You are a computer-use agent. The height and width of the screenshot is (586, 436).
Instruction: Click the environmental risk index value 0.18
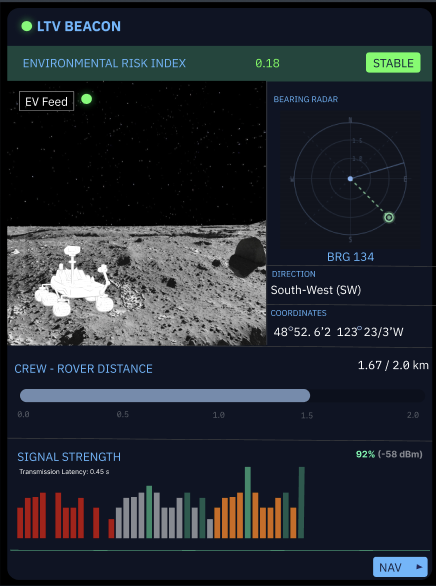coord(268,63)
